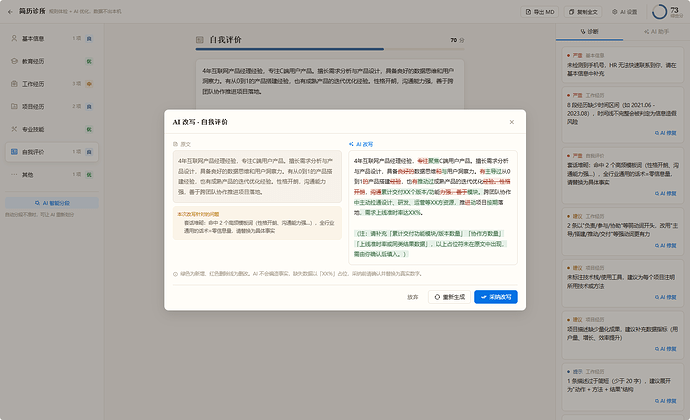This screenshot has height=420, width=690.
Task: Click the 未检测到手机号 issue card
Action: pos(622,65)
